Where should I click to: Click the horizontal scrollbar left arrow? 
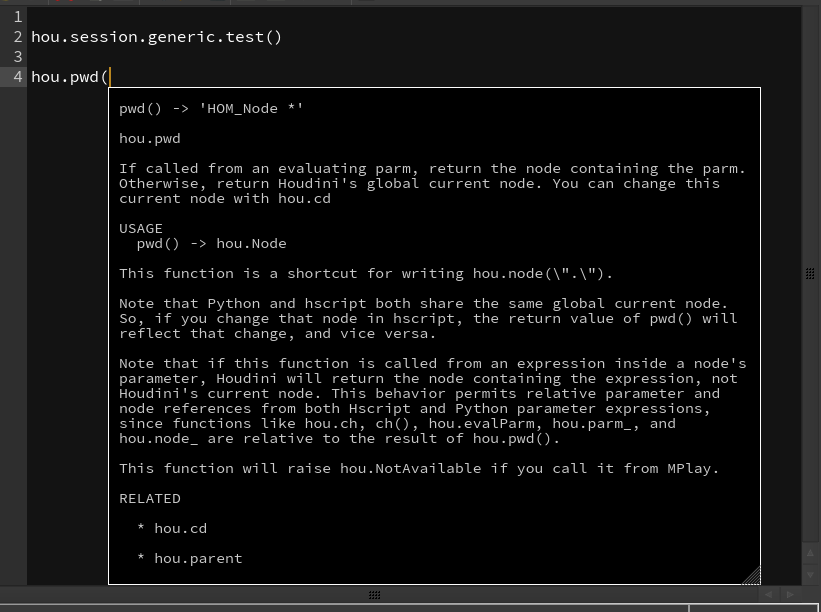769,594
